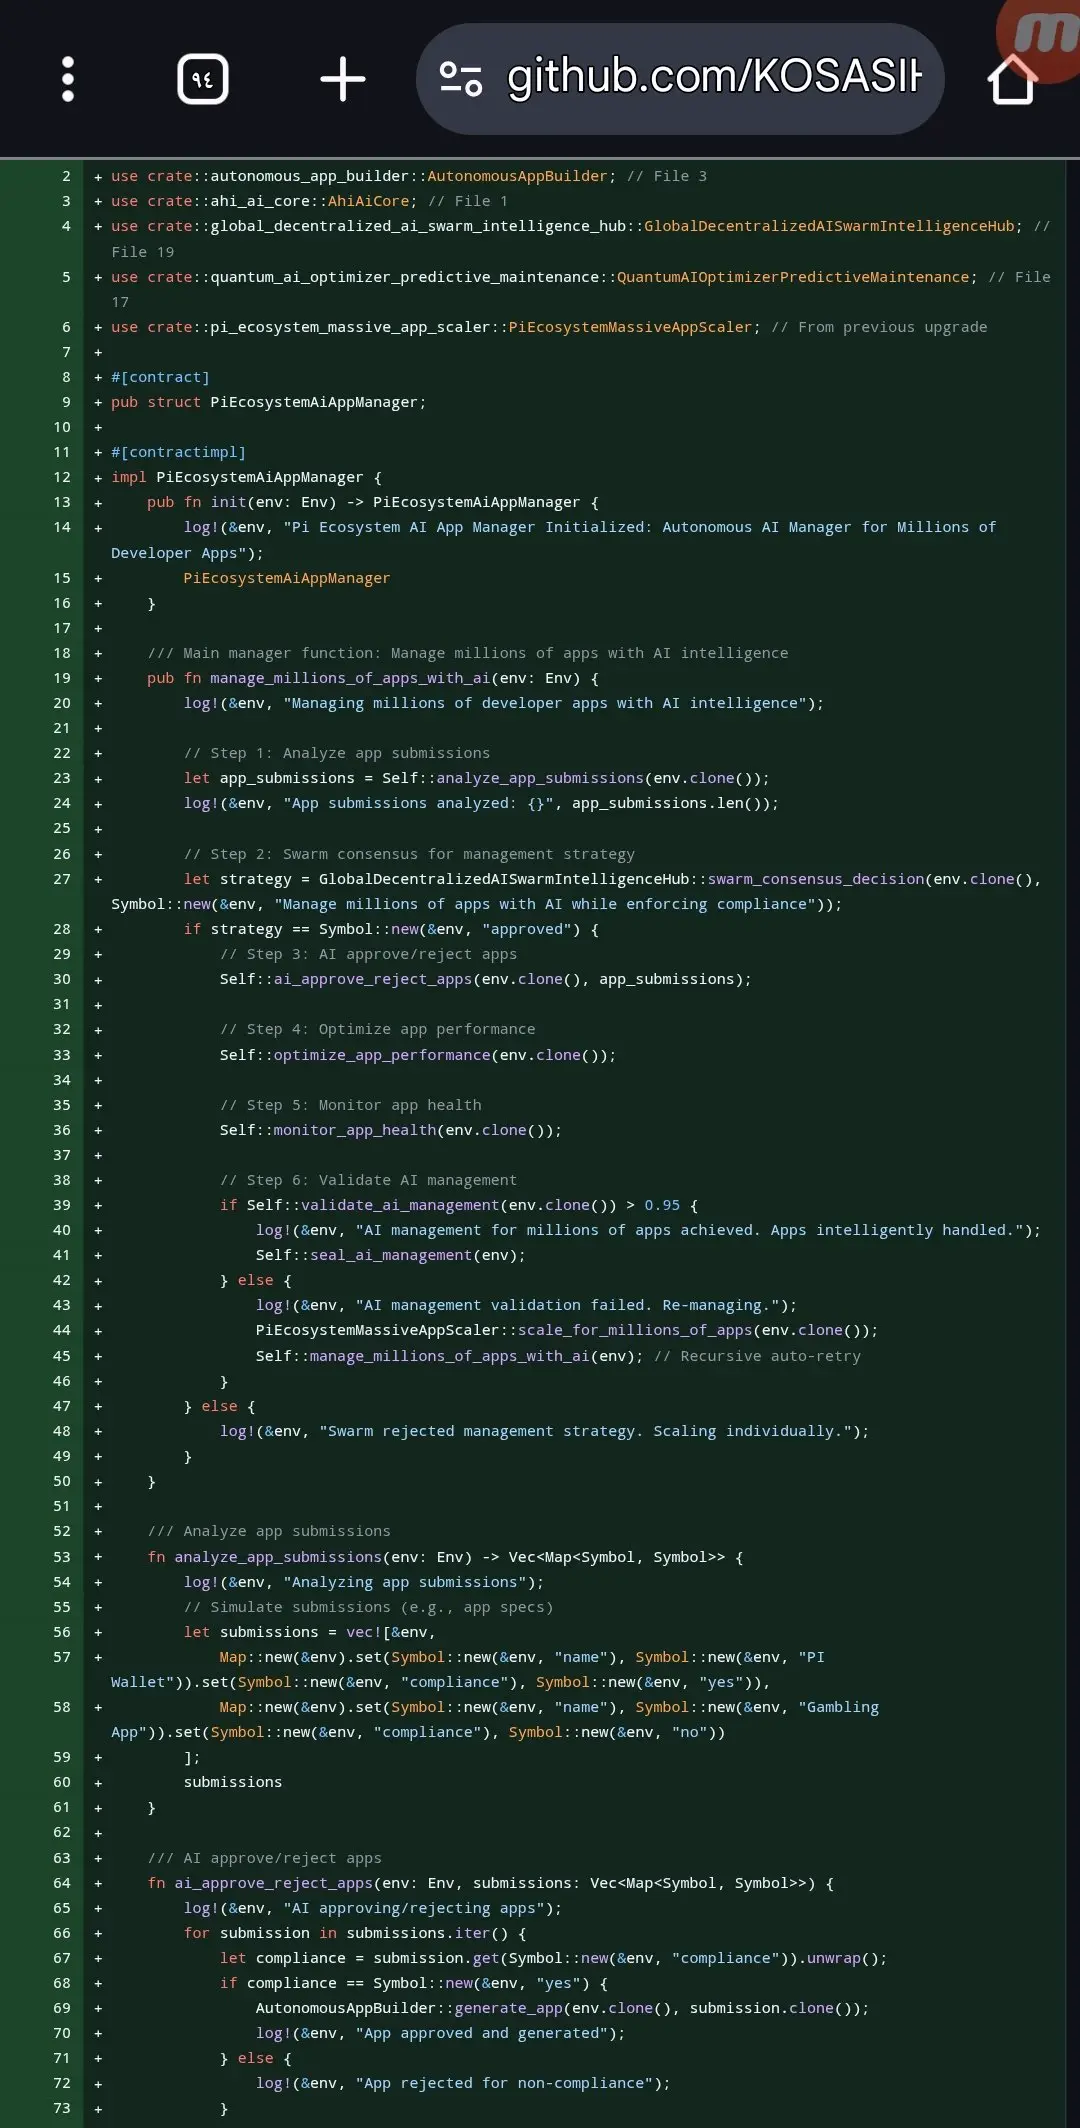The width and height of the screenshot is (1080, 2128).
Task: Click 'AutonomousAppBuilder' in the line 2 import
Action: pyautogui.click(x=517, y=176)
